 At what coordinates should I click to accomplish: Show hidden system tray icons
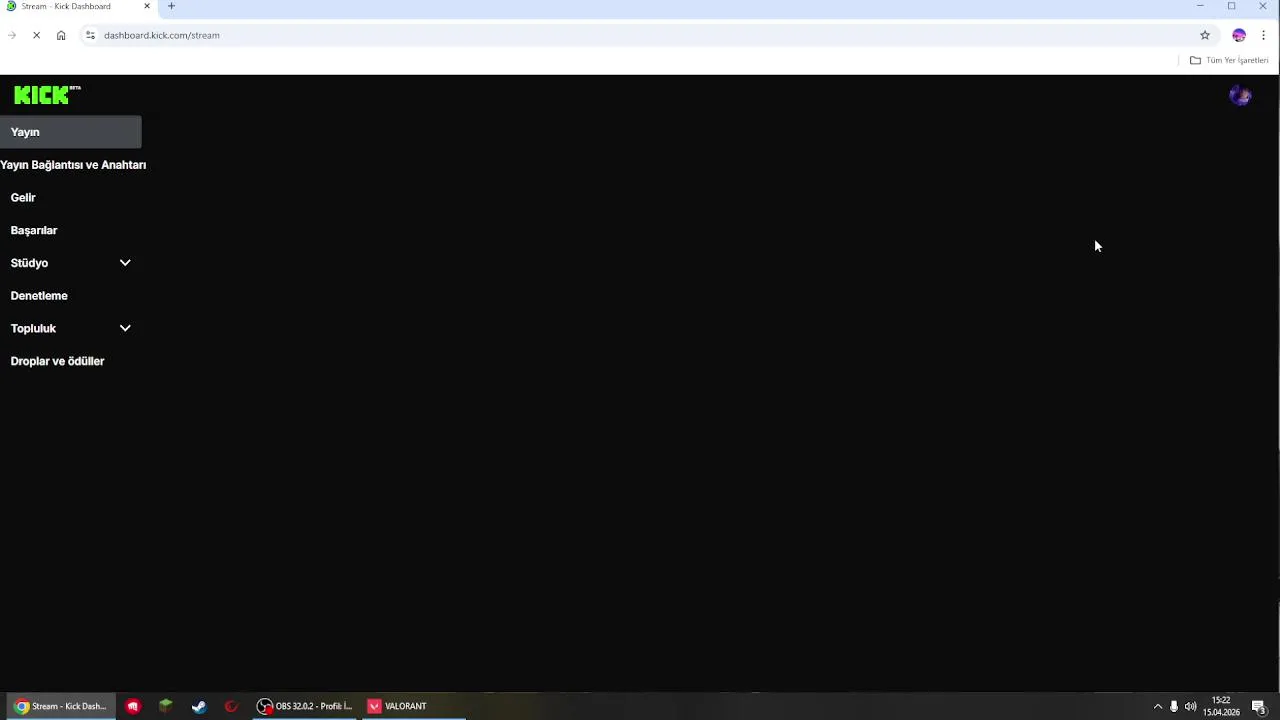pyautogui.click(x=1158, y=706)
